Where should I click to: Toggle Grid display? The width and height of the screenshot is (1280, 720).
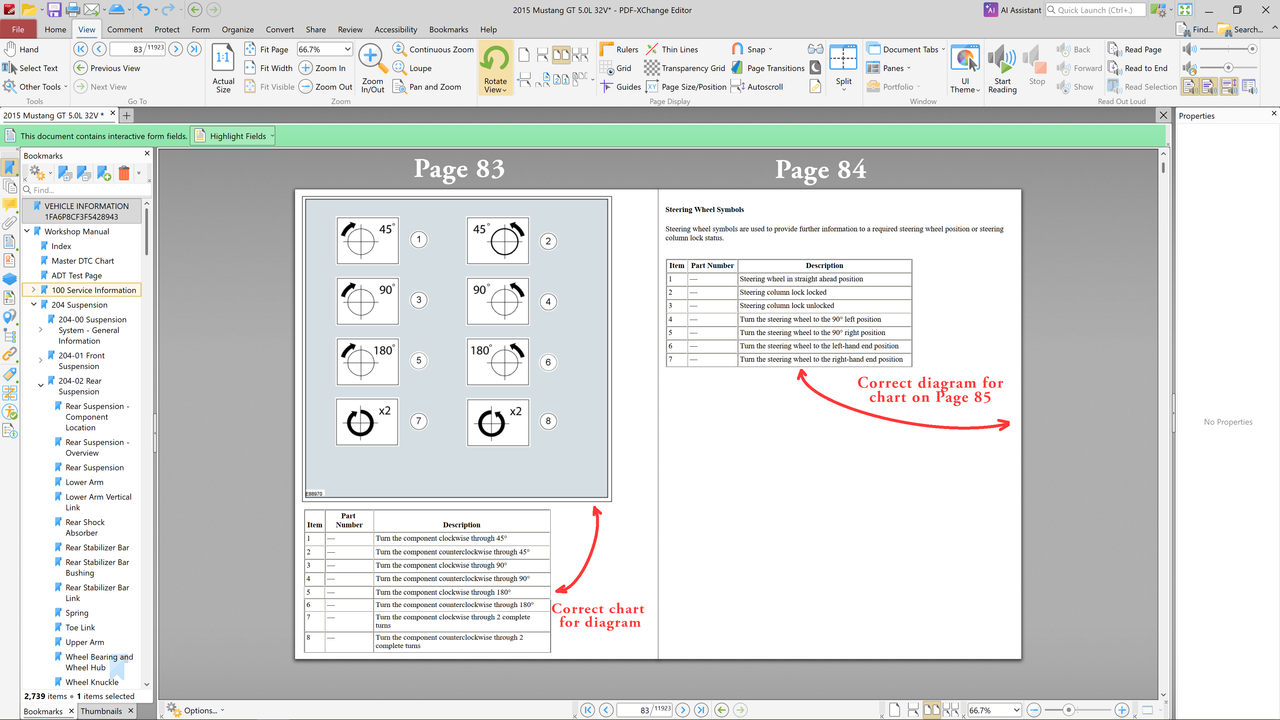(616, 68)
